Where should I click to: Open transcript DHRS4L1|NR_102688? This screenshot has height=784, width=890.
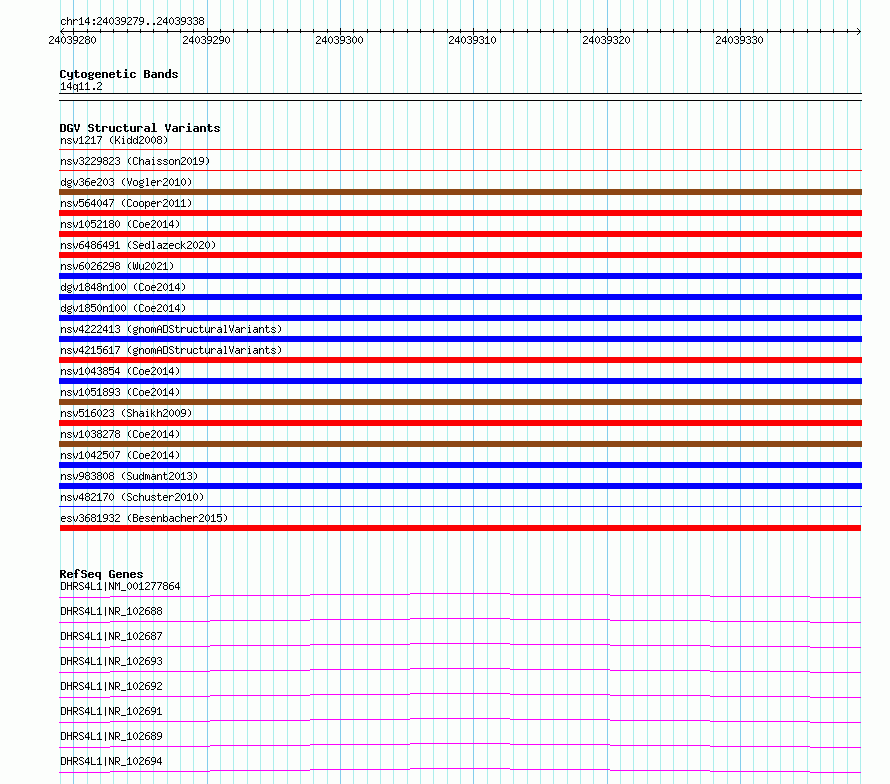point(111,611)
